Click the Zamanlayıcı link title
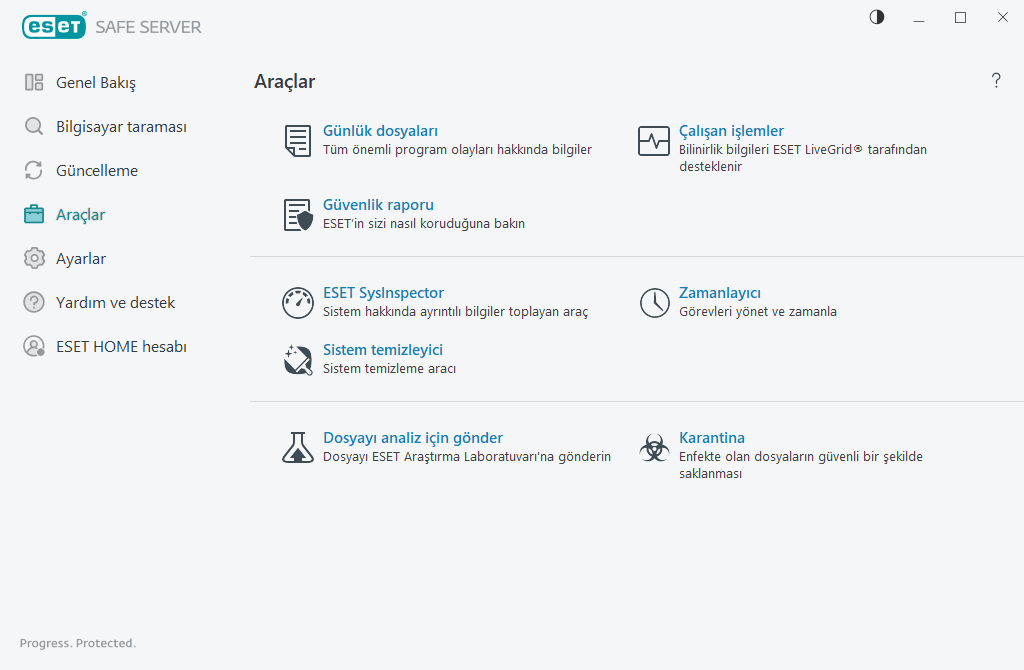Image resolution: width=1024 pixels, height=670 pixels. click(720, 293)
